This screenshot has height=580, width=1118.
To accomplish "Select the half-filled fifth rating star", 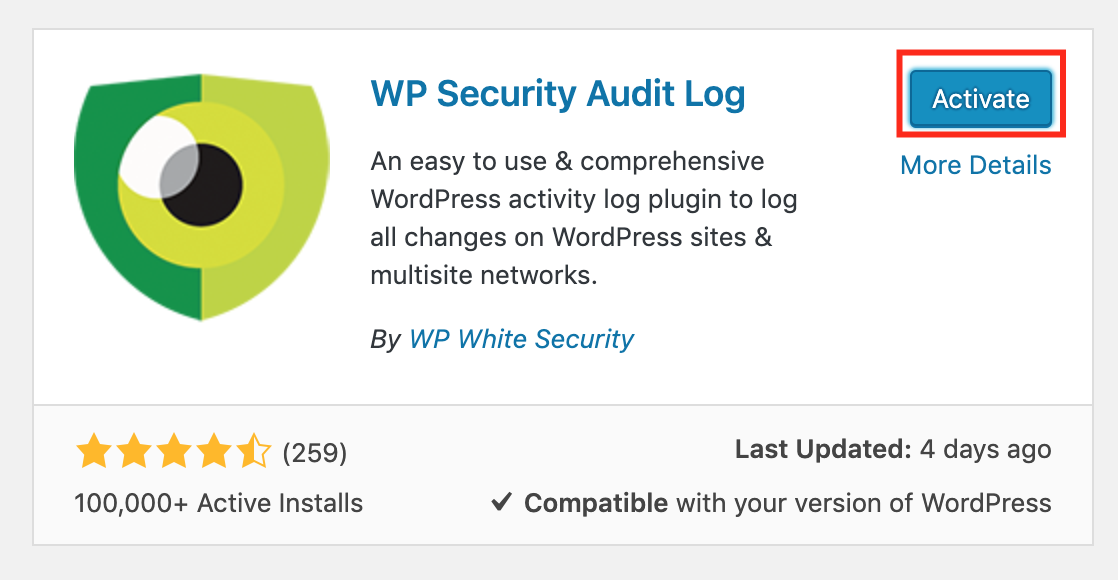I will click(254, 452).
